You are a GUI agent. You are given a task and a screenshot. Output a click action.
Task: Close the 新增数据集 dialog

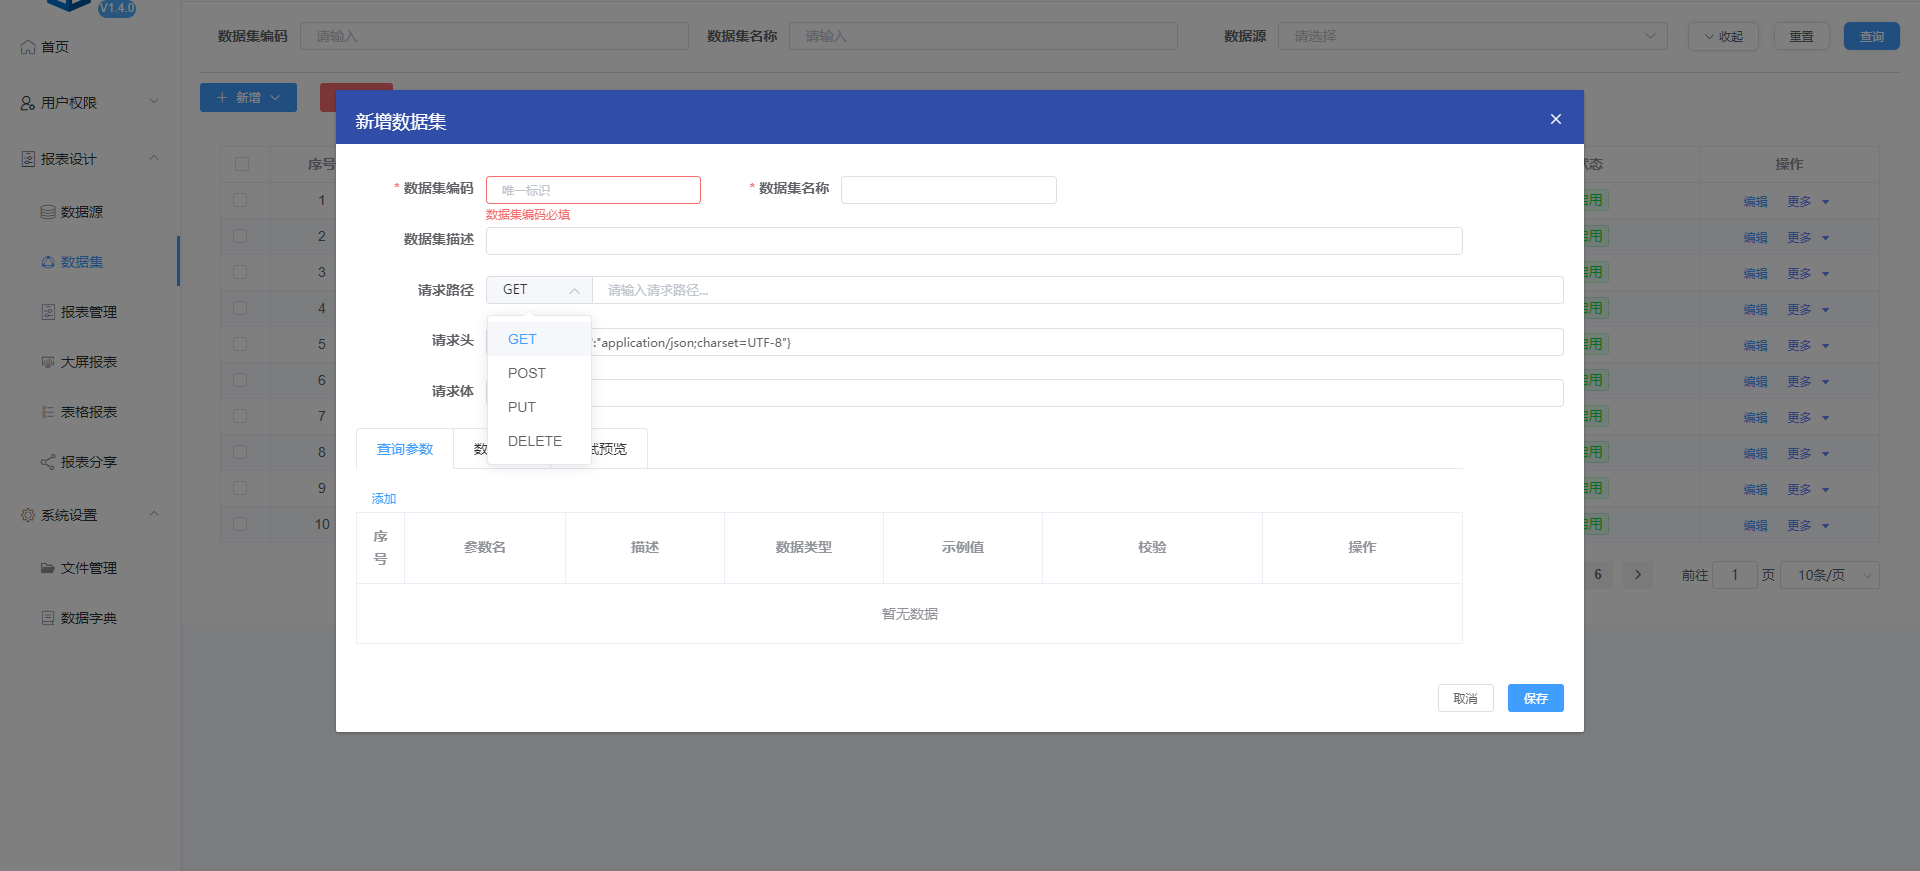pos(1555,119)
